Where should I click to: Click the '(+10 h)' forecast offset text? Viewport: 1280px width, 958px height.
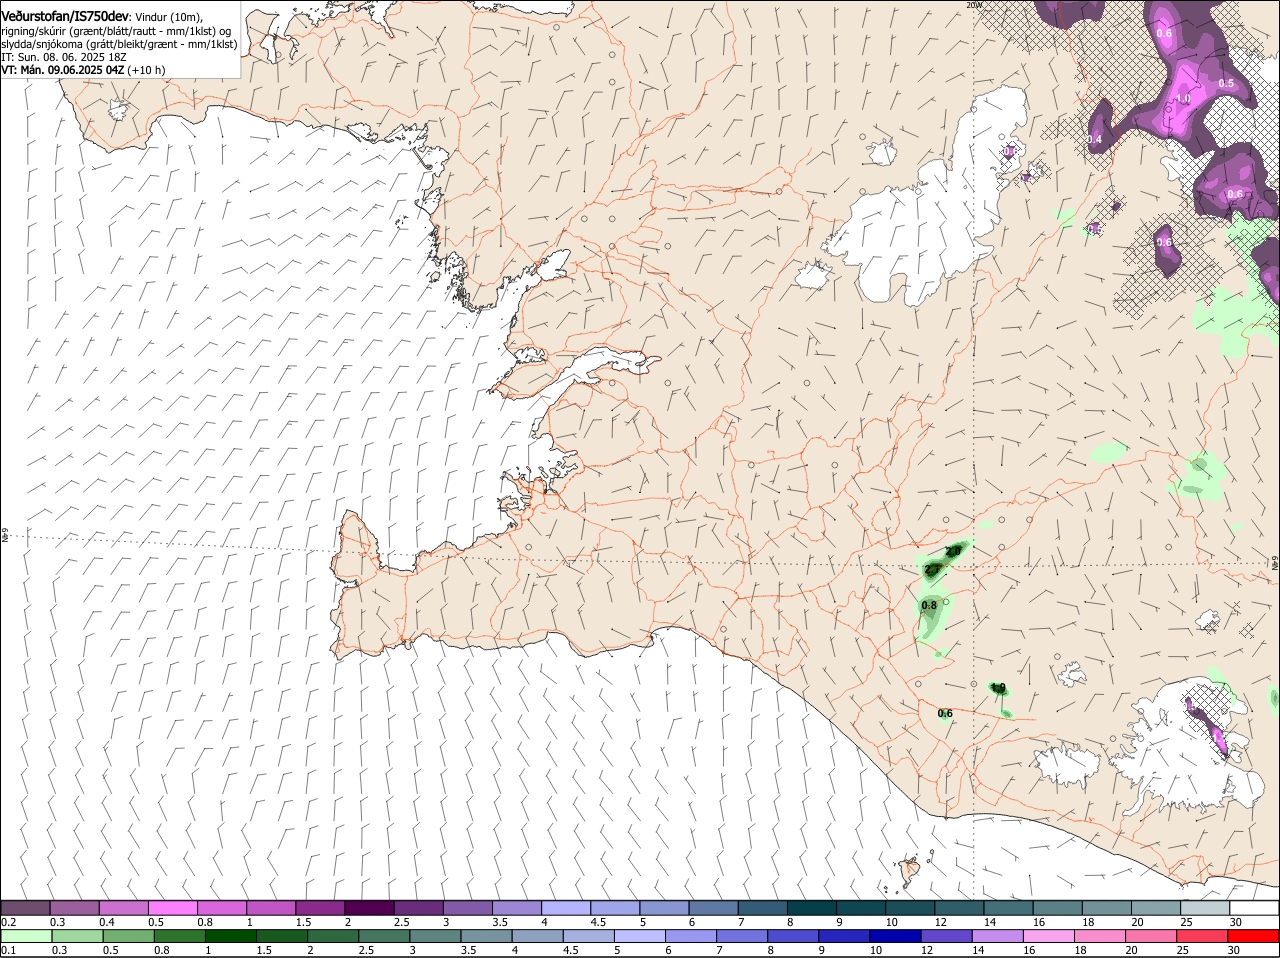148,70
